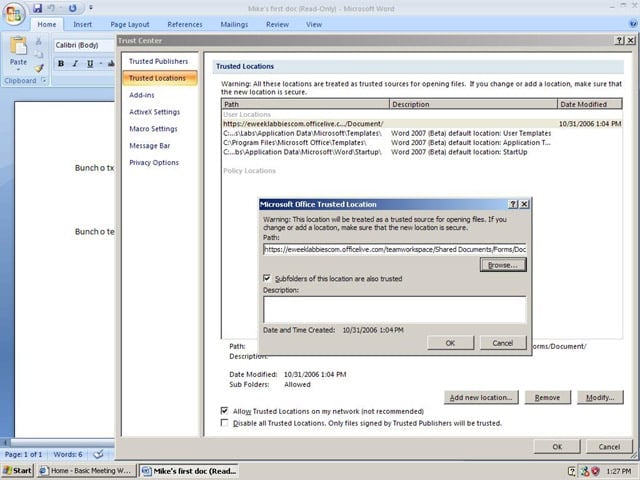The image size is (640, 480).
Task: Select the Format Painter brush icon
Action: [x=39, y=68]
